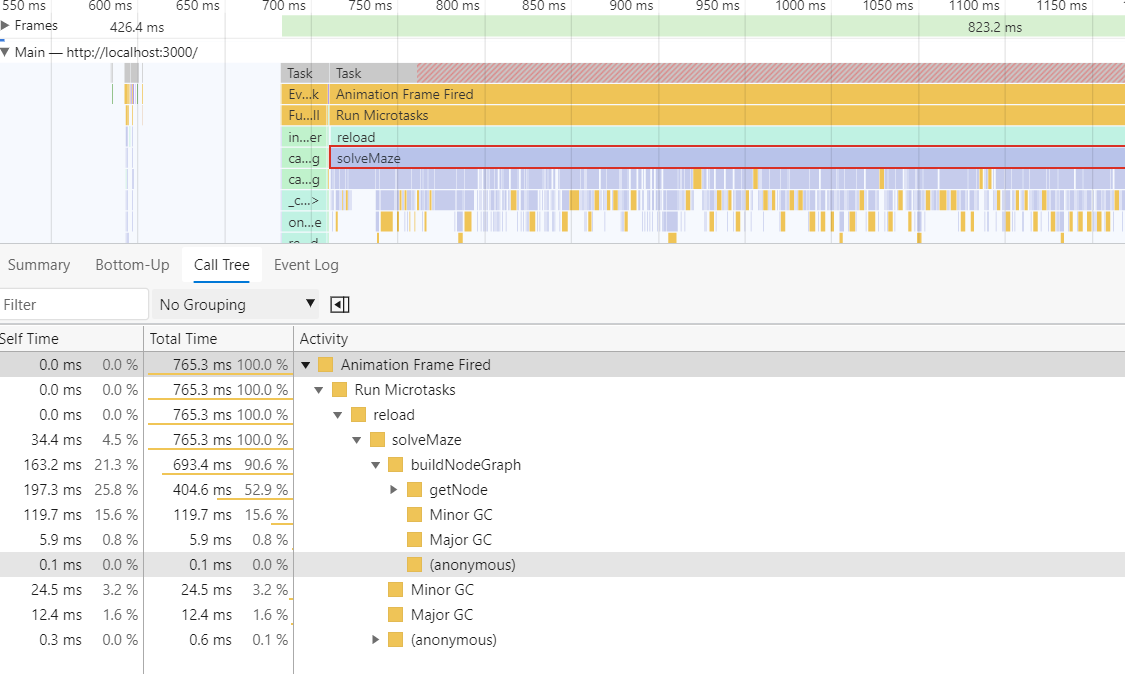This screenshot has height=674, width=1125.
Task: Open the No Grouping dropdown
Action: click(235, 304)
